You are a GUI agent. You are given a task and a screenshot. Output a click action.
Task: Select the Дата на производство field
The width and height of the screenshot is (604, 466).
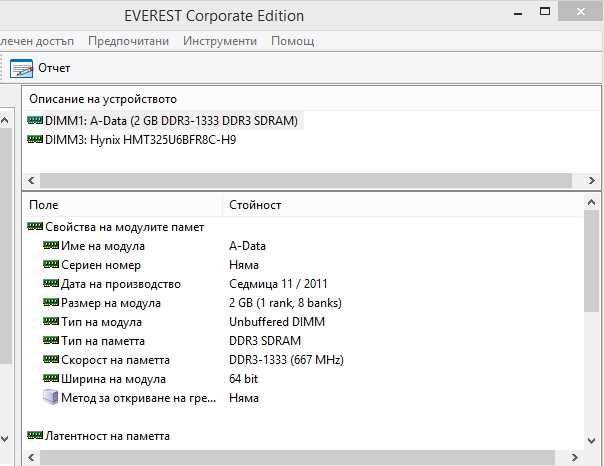point(121,284)
